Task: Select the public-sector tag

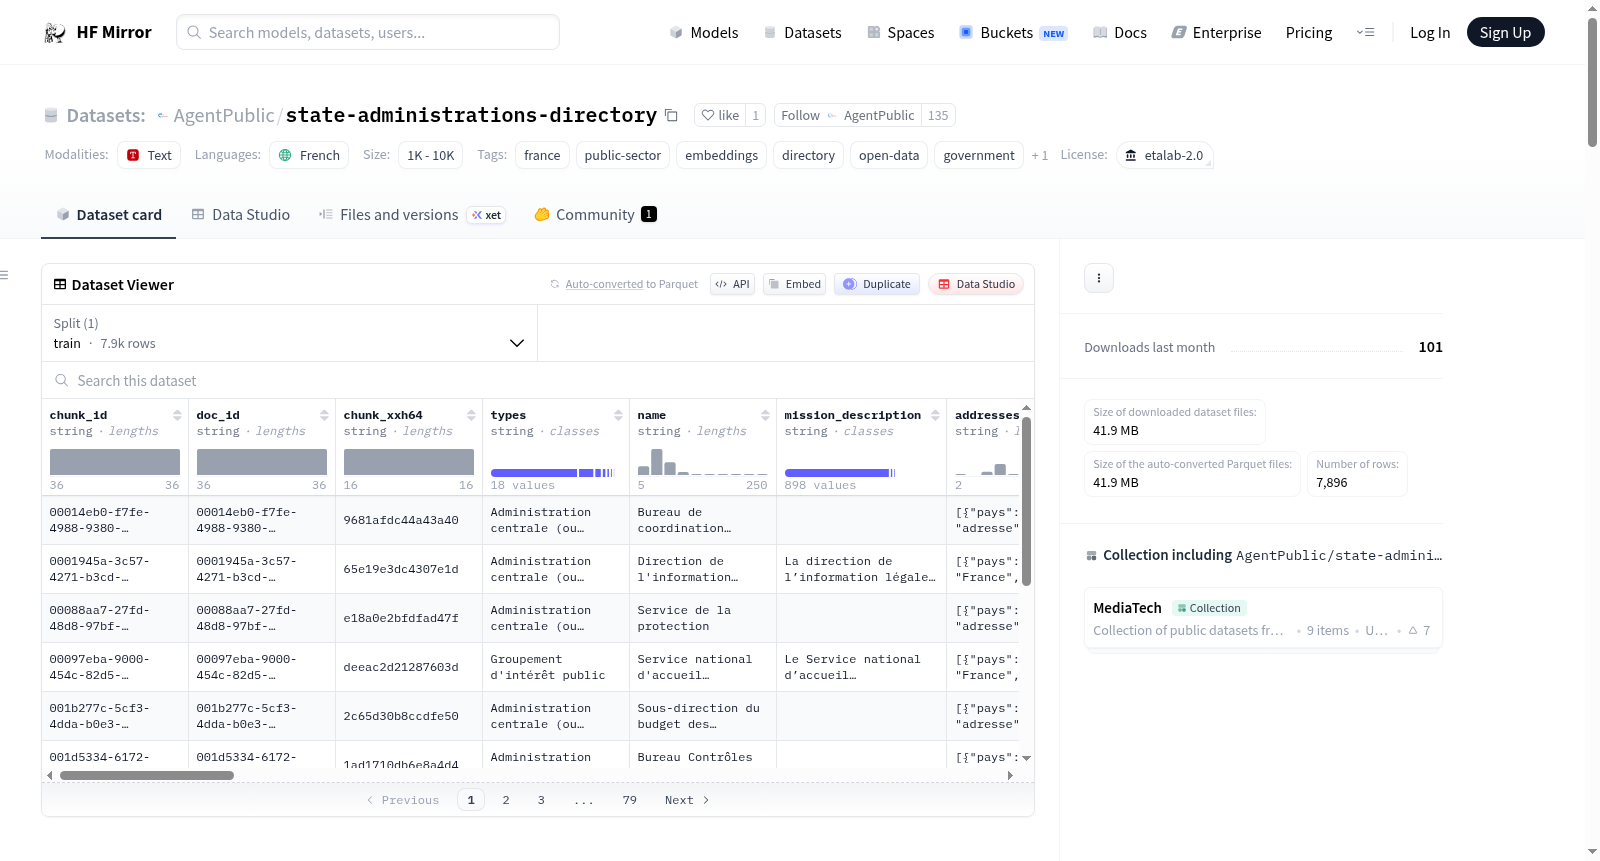Action: pos(623,156)
